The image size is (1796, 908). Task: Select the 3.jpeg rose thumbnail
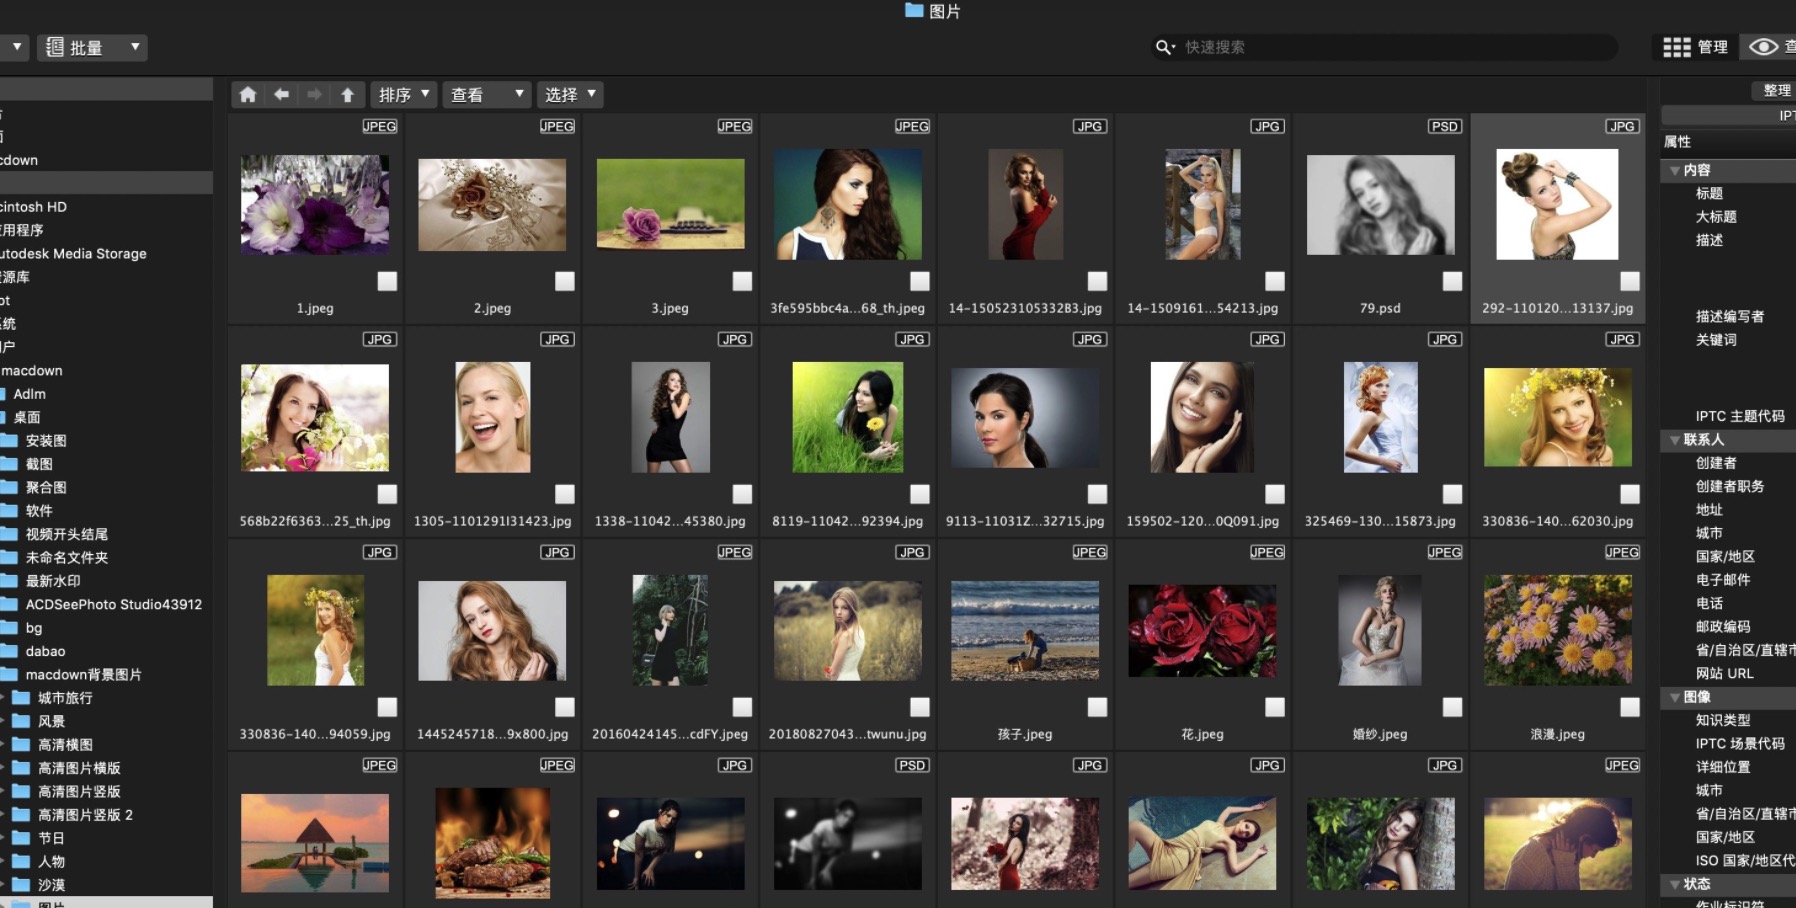tap(670, 204)
